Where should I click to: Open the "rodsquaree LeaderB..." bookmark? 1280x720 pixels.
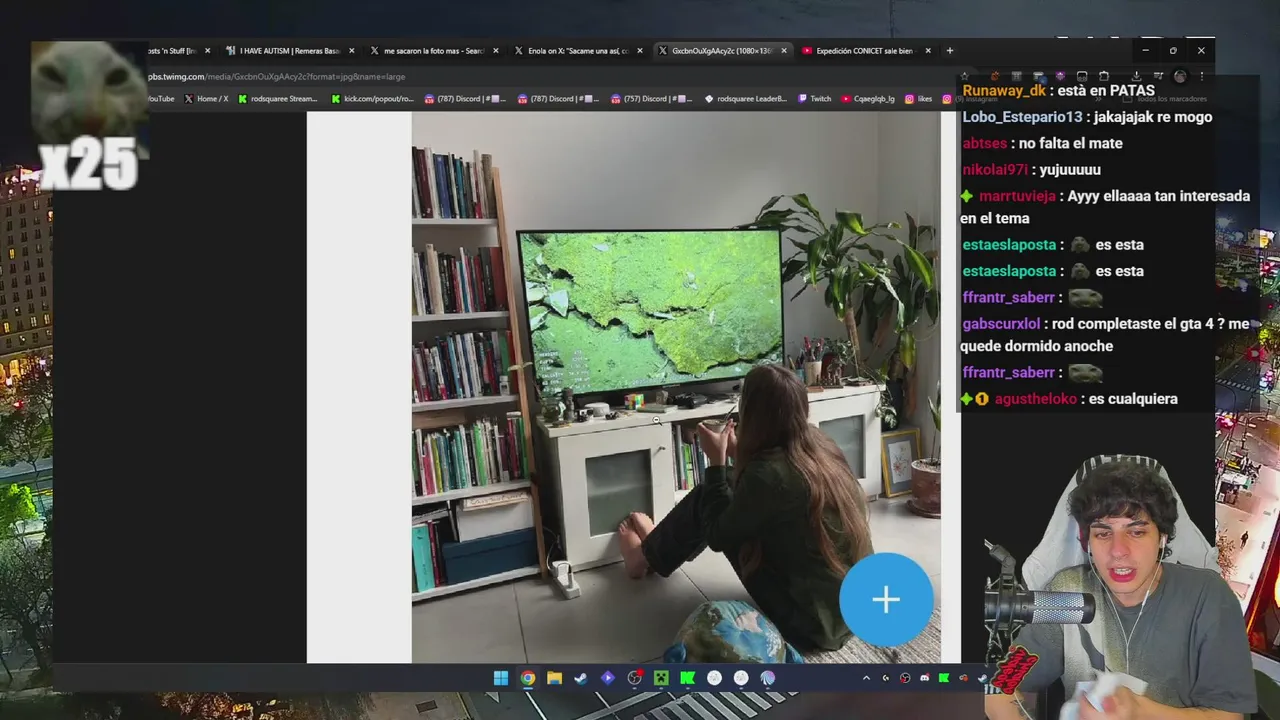tap(745, 99)
